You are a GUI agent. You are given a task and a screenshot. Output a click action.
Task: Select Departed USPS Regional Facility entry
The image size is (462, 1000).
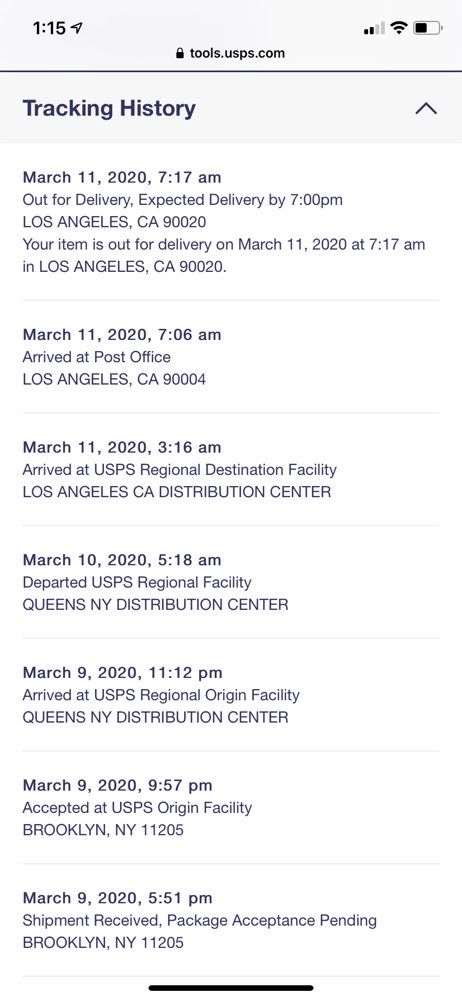231,582
